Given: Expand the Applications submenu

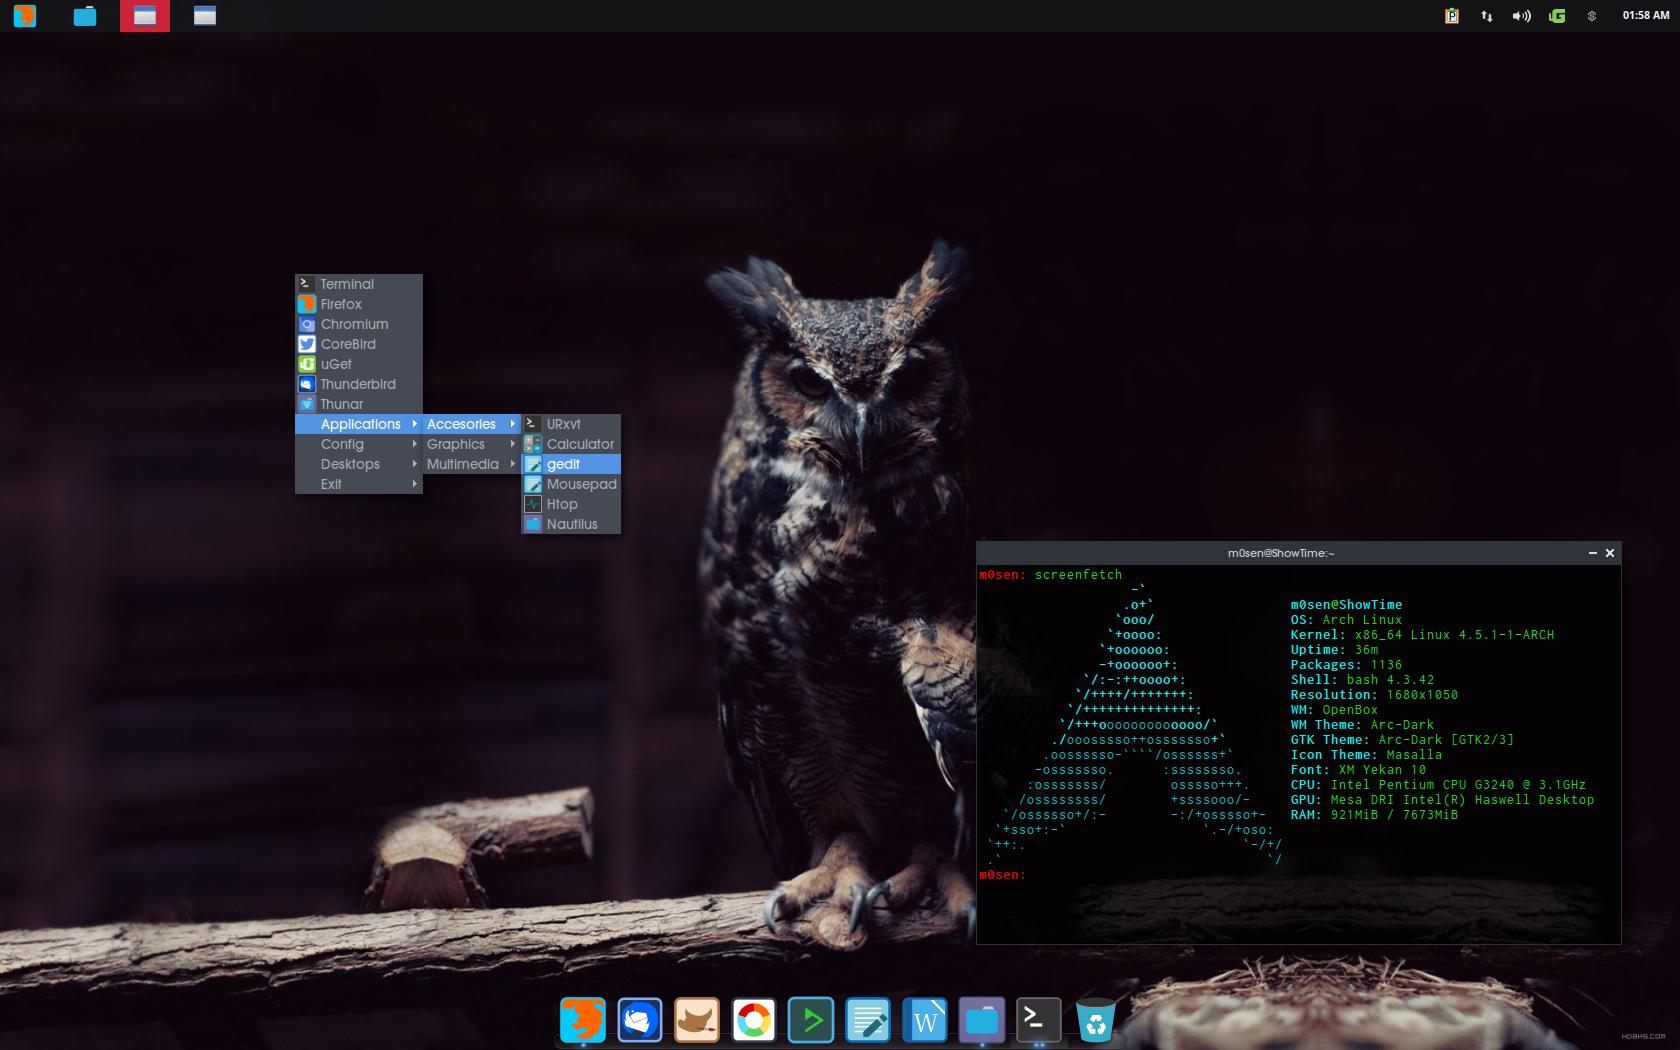Looking at the screenshot, I should tap(359, 424).
